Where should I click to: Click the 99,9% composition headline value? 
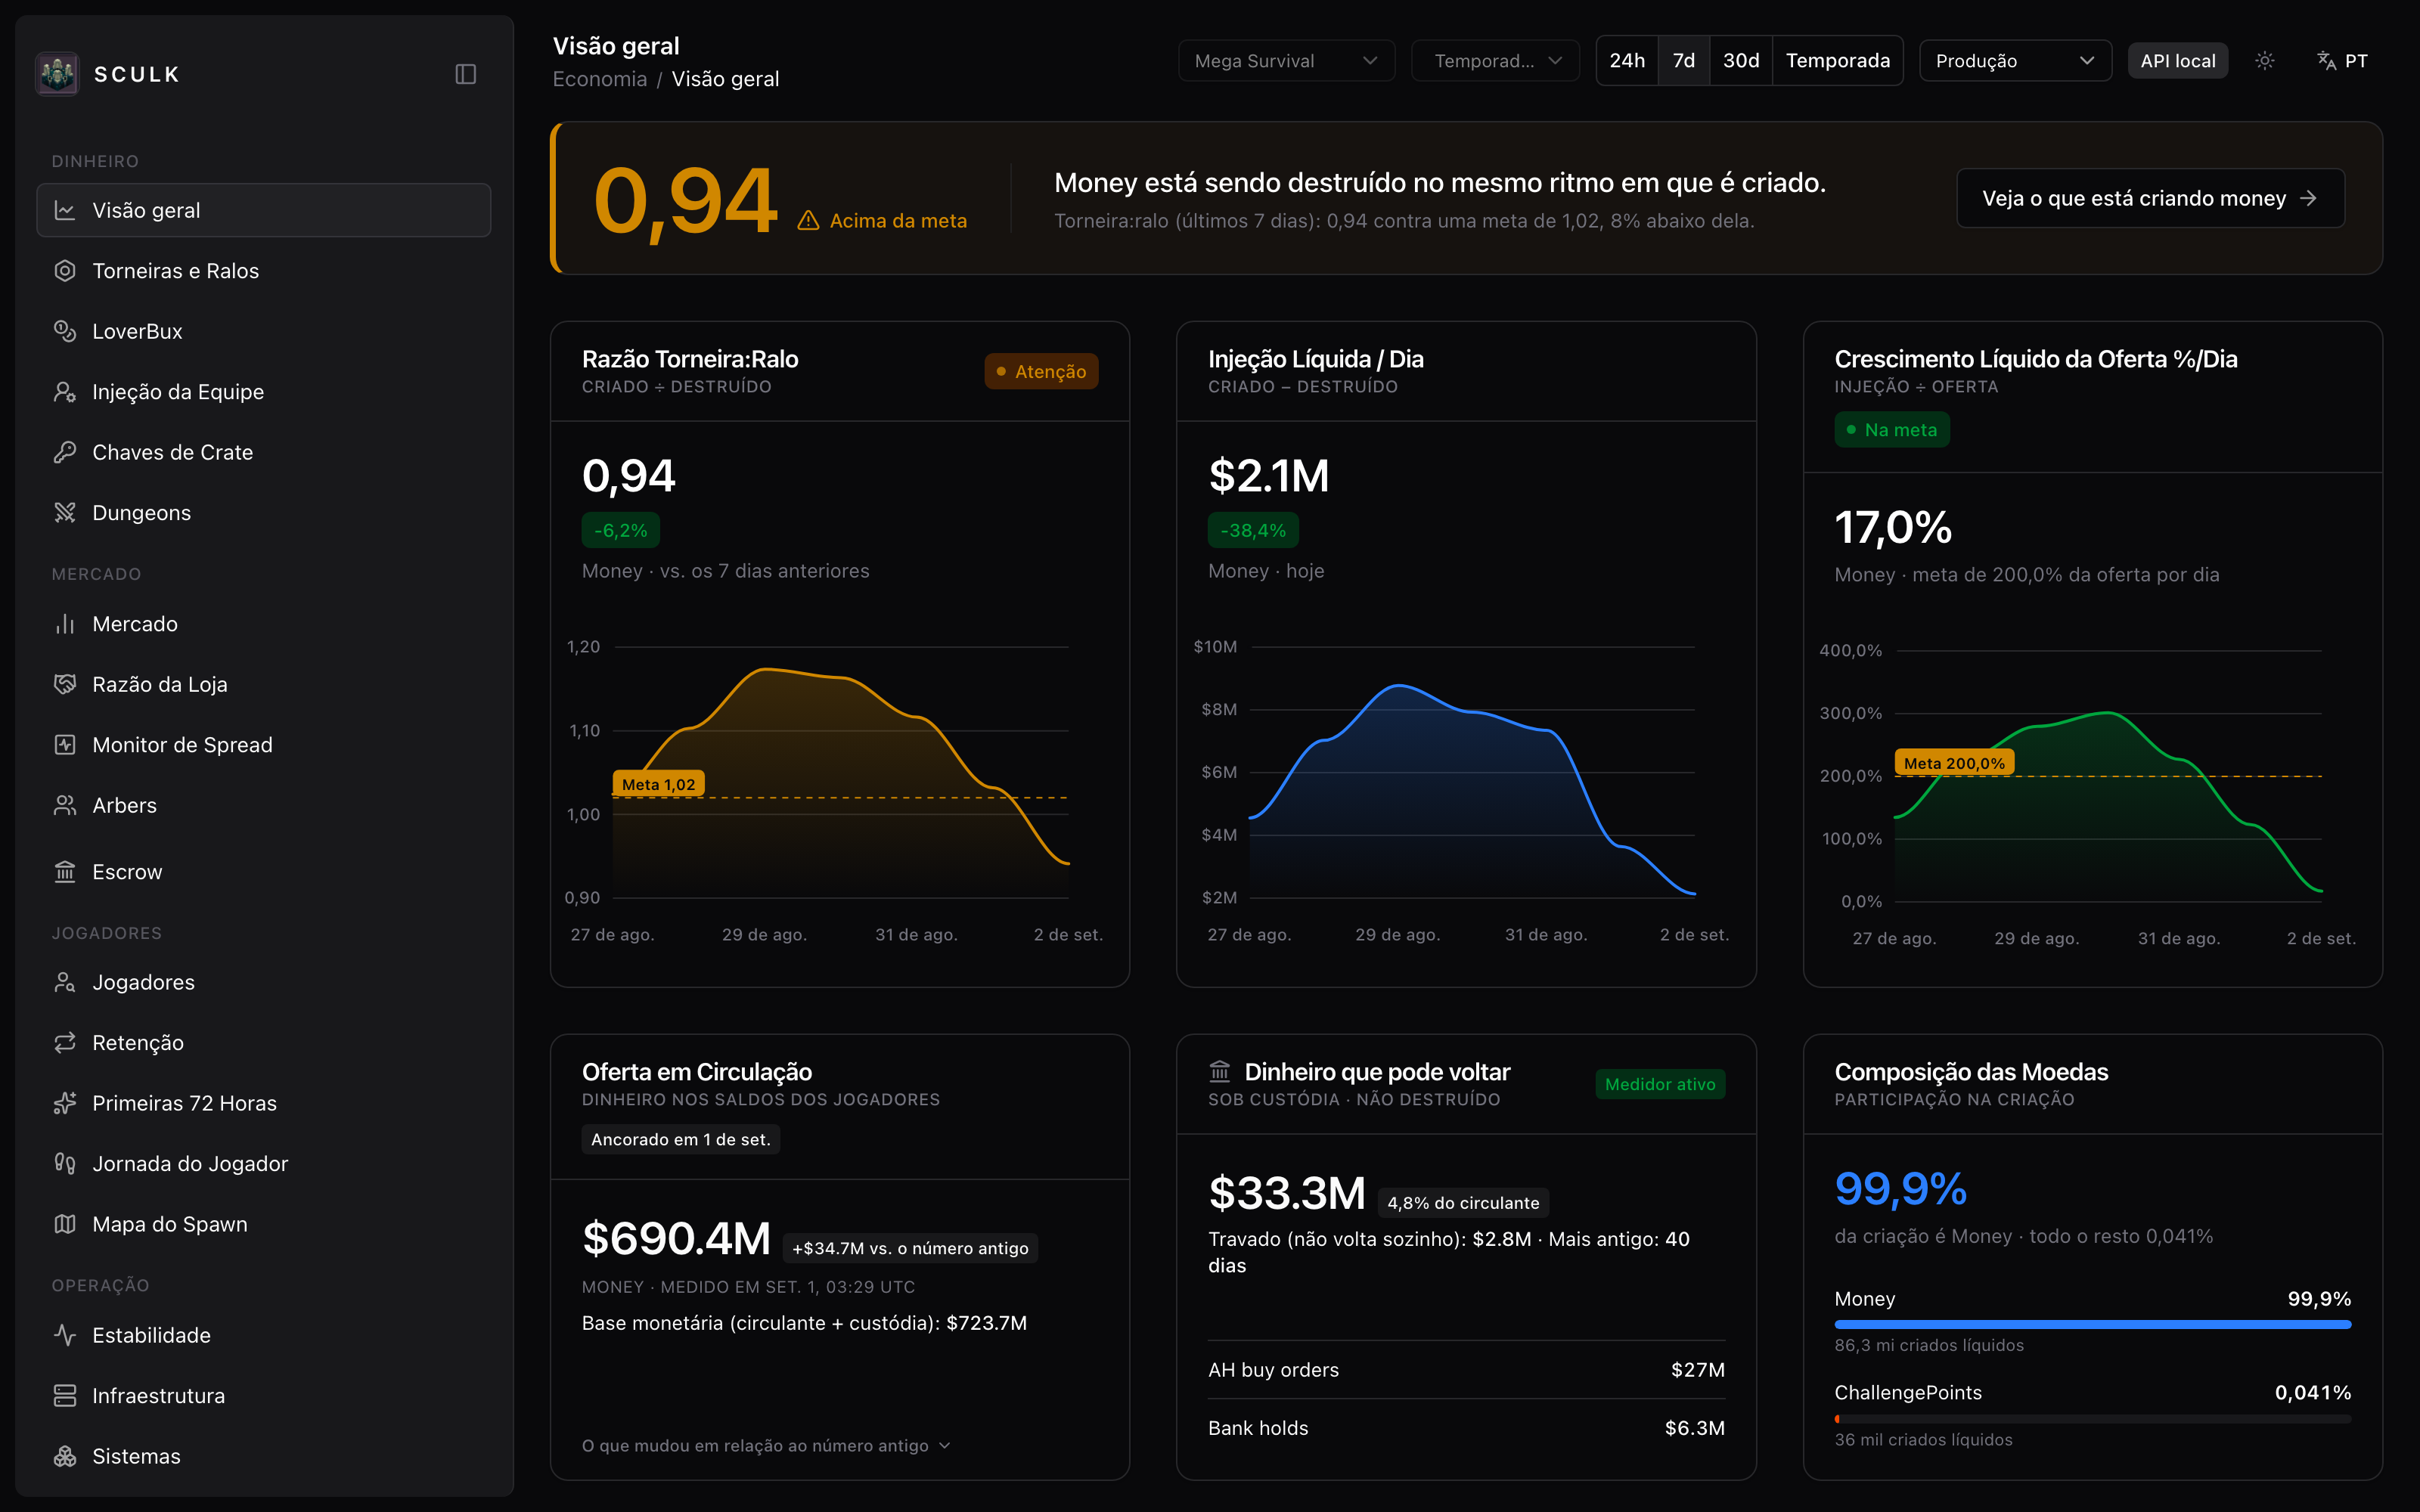click(x=1900, y=1189)
